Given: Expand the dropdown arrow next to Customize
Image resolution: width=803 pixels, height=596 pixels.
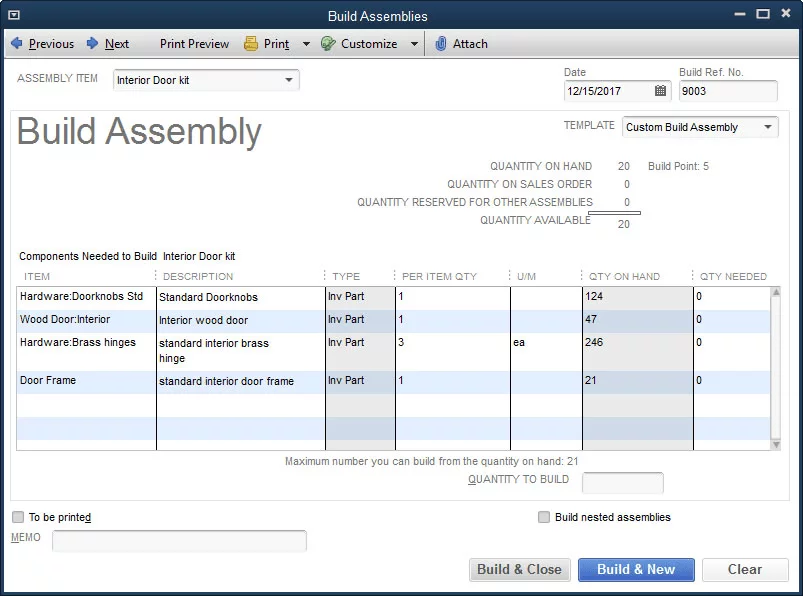Looking at the screenshot, I should pyautogui.click(x=416, y=43).
